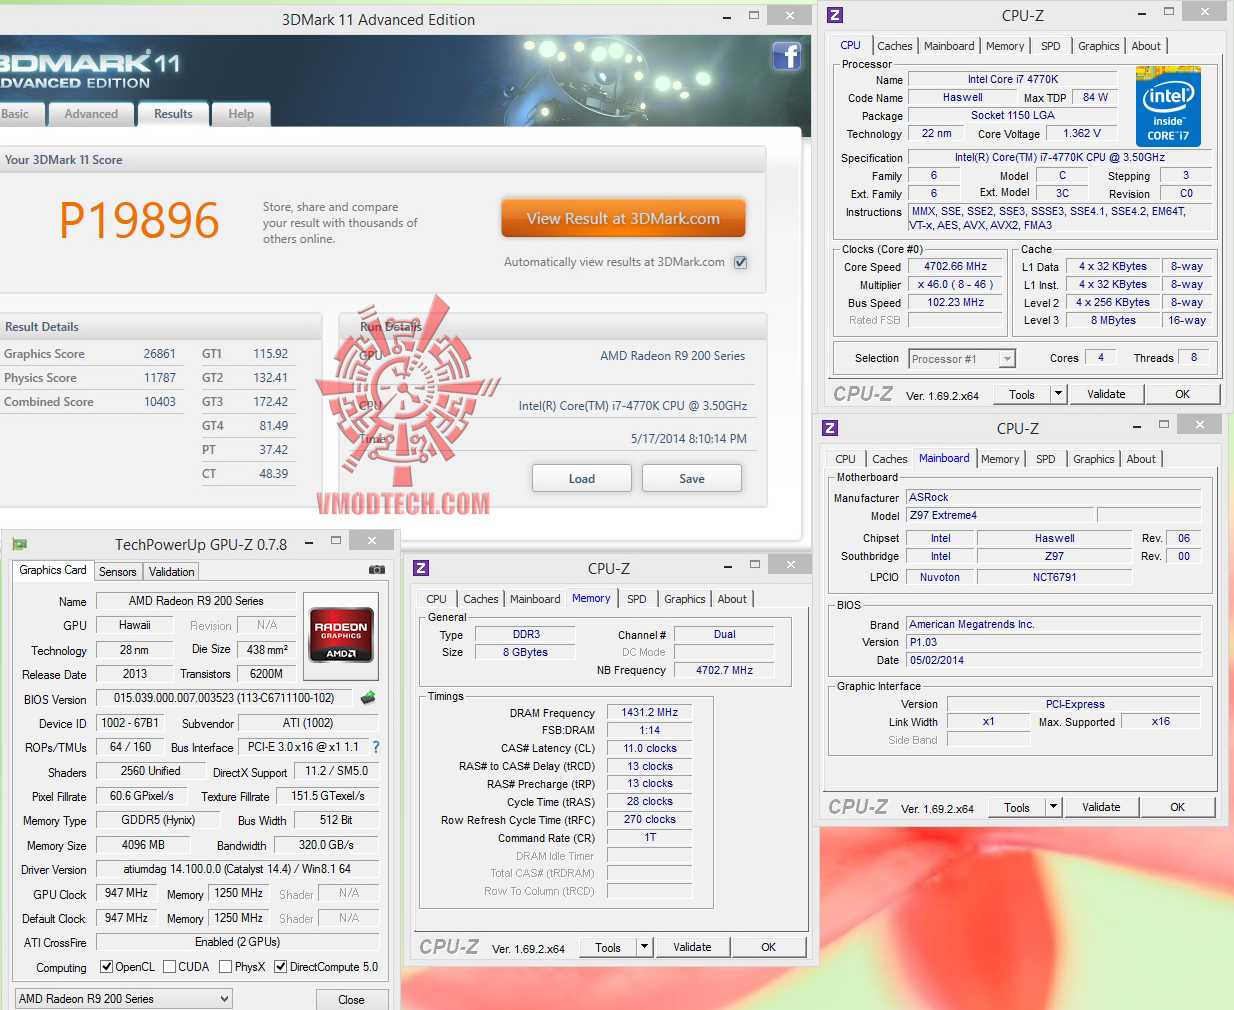This screenshot has width=1234, height=1010.
Task: Toggle the OpenCL checkbox in GPU-Z
Action: [x=106, y=967]
